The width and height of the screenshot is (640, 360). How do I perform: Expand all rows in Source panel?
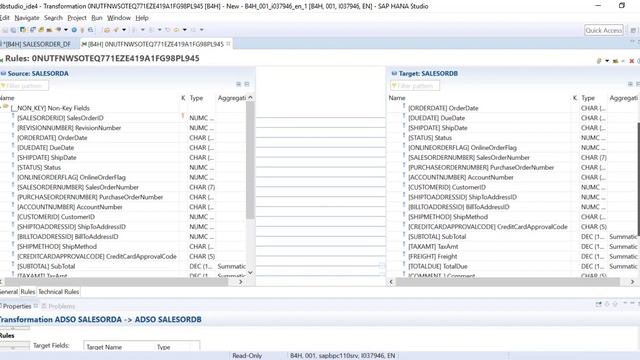pyautogui.click(x=238, y=84)
